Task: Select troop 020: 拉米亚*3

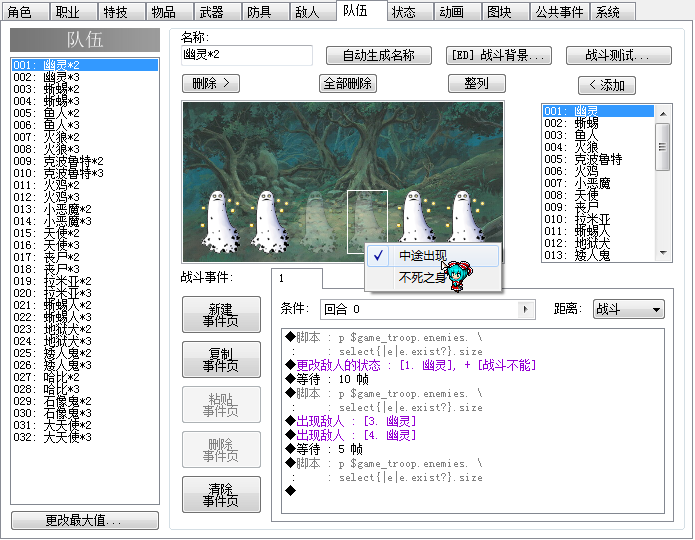Action: 84,293
